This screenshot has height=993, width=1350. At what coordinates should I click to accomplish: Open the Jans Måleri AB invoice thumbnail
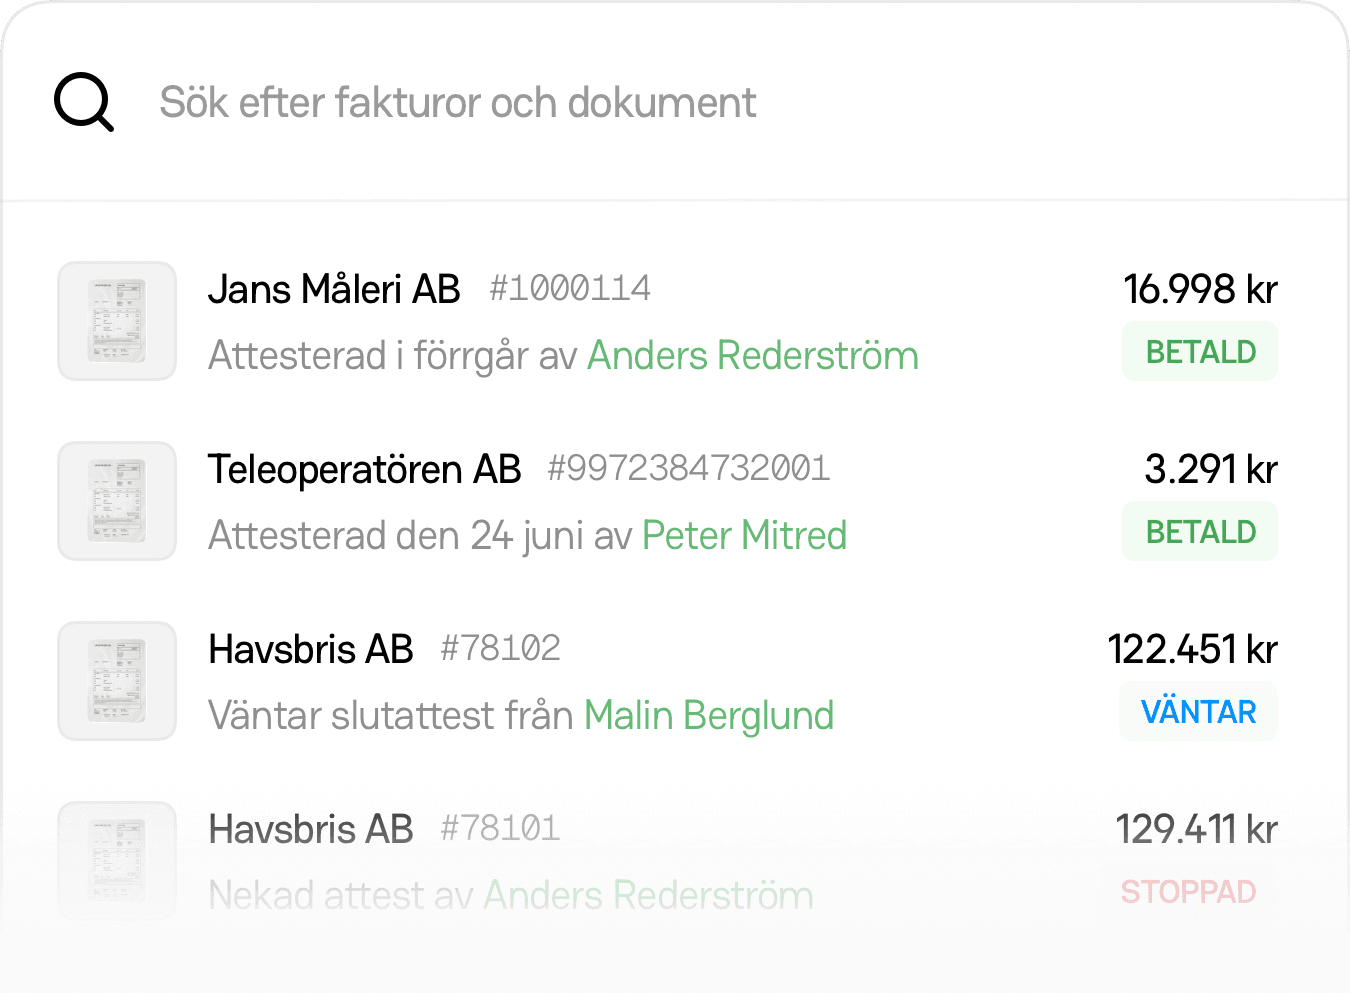(116, 321)
